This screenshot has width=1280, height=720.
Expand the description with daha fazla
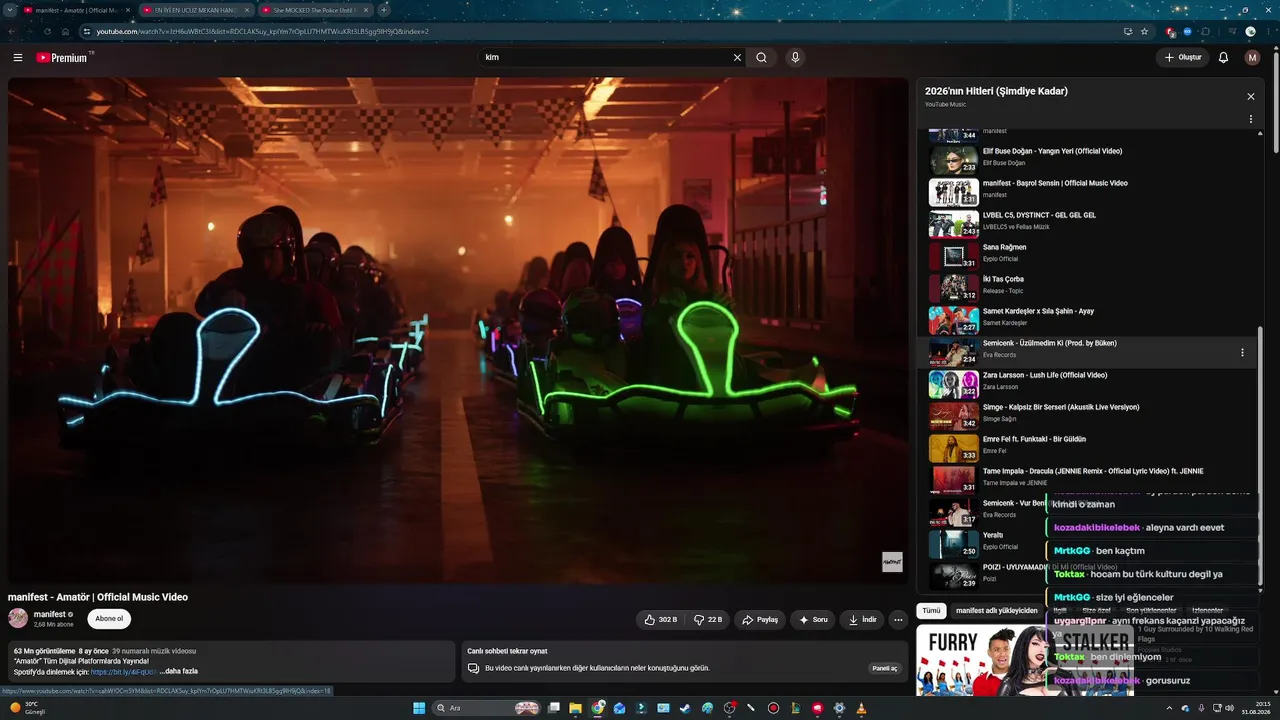[181, 672]
